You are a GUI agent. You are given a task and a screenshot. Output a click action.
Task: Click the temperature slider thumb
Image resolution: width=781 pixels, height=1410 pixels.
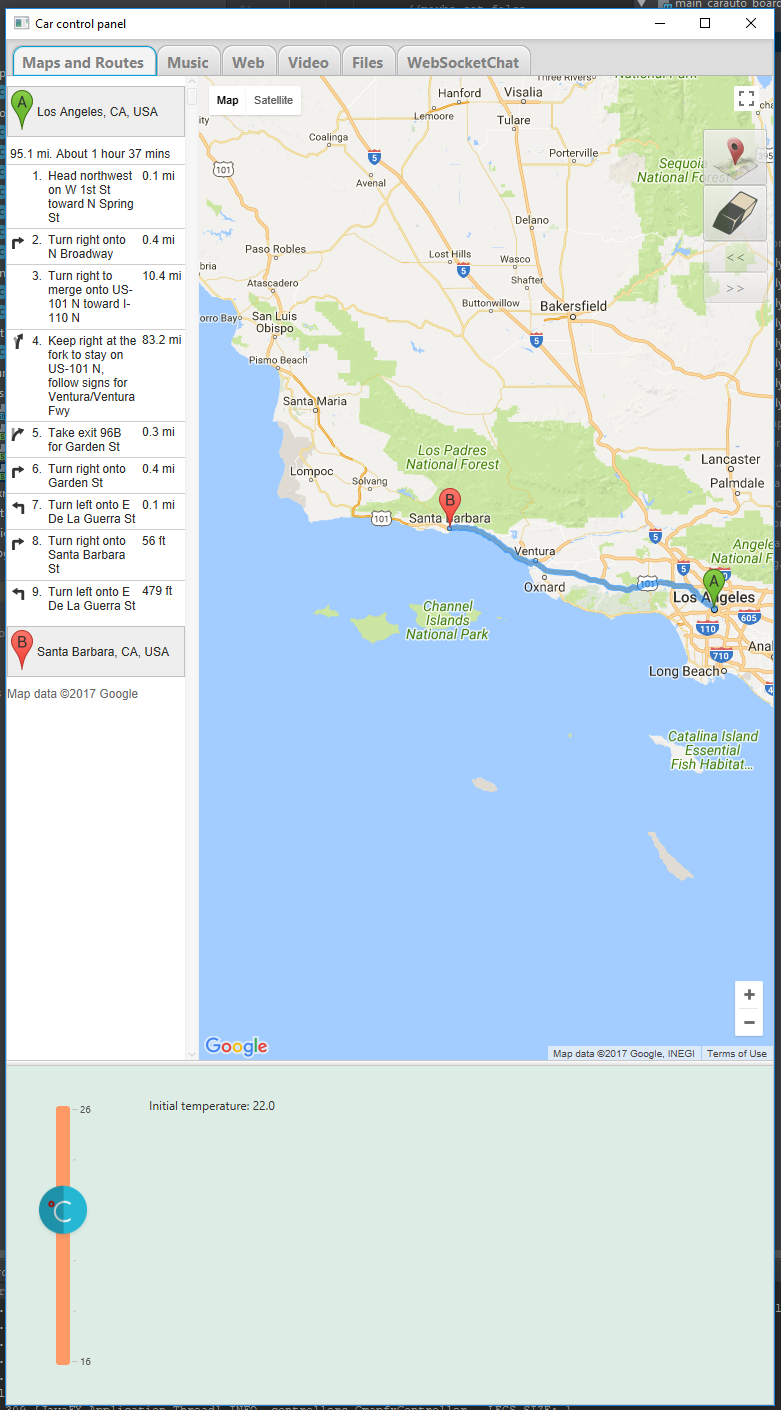[63, 1210]
